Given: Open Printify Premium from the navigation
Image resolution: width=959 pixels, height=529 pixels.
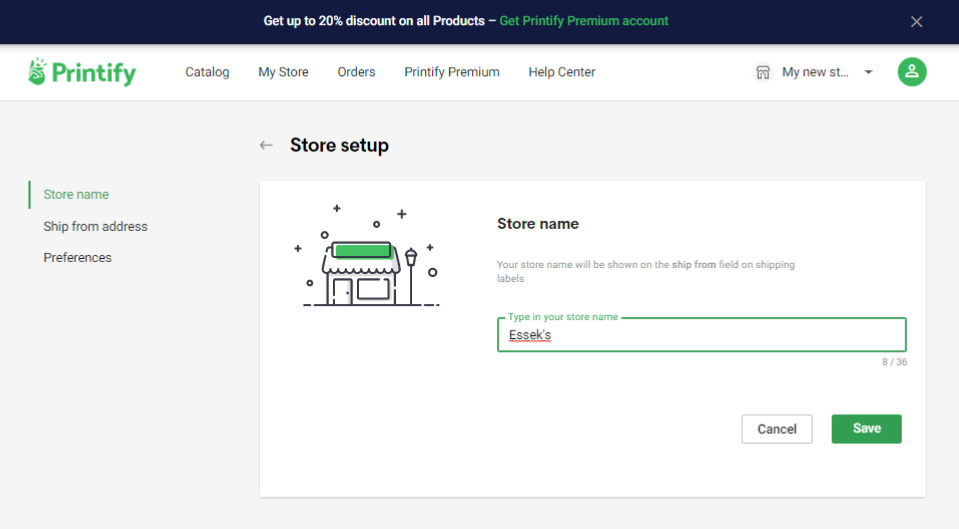Looking at the screenshot, I should pos(452,72).
